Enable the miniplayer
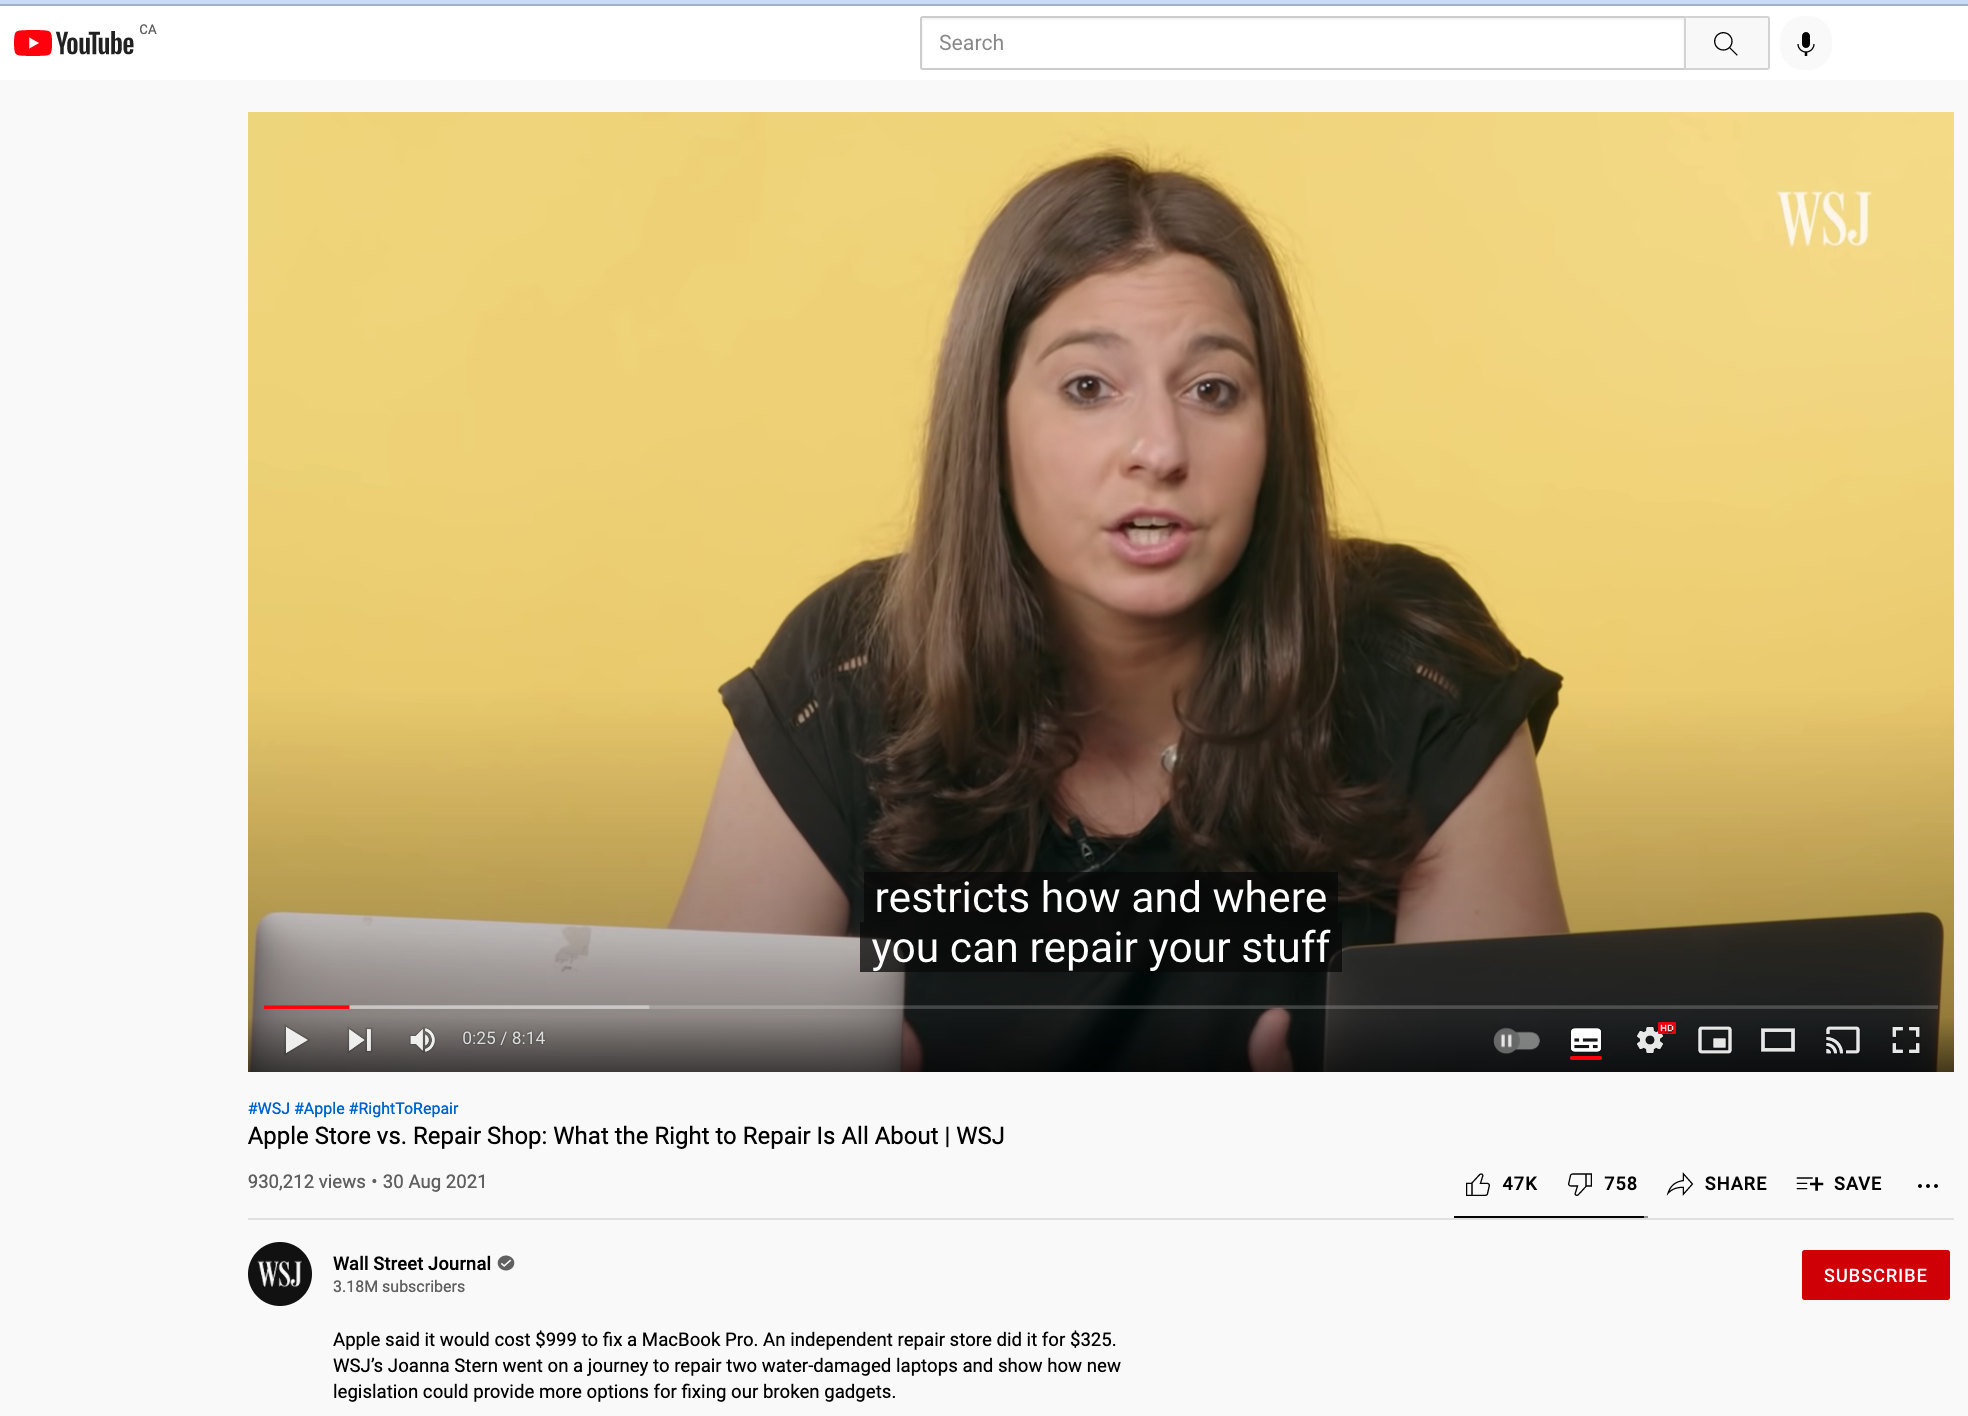The width and height of the screenshot is (1968, 1416). point(1715,1041)
